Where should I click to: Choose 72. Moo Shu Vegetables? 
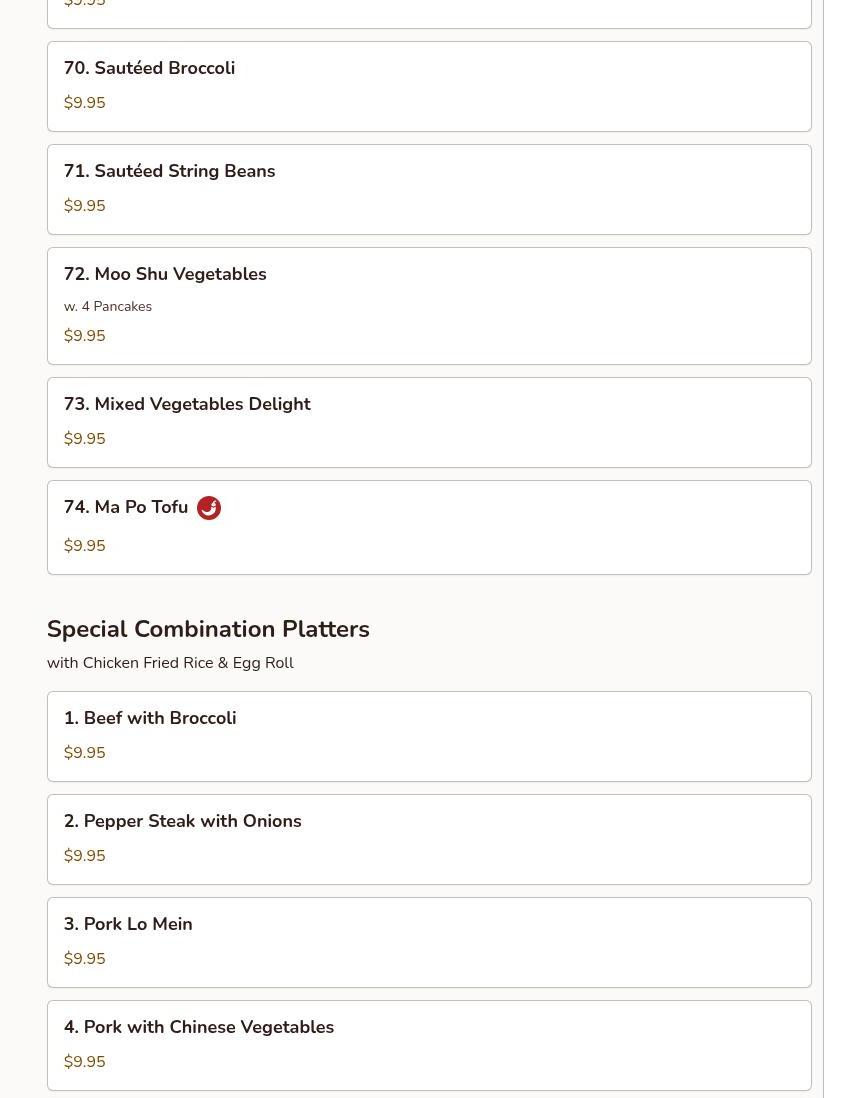pos(165,274)
